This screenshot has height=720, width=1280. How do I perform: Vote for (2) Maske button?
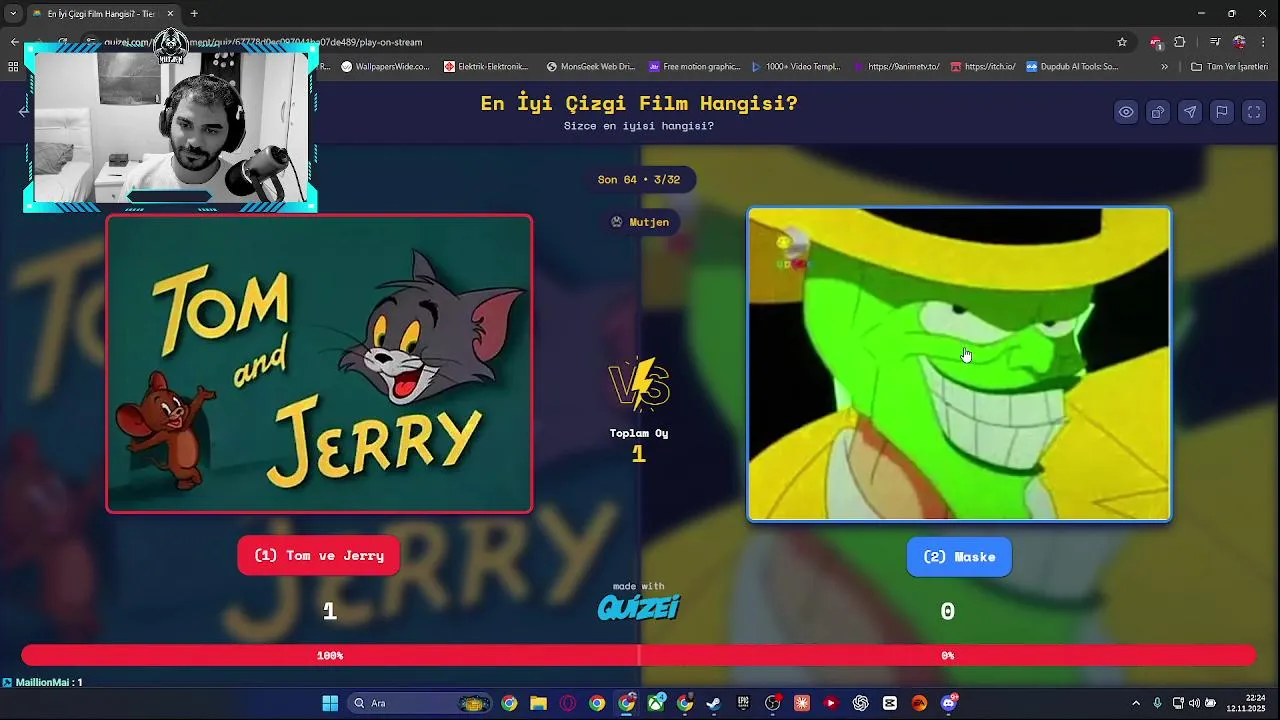[959, 557]
